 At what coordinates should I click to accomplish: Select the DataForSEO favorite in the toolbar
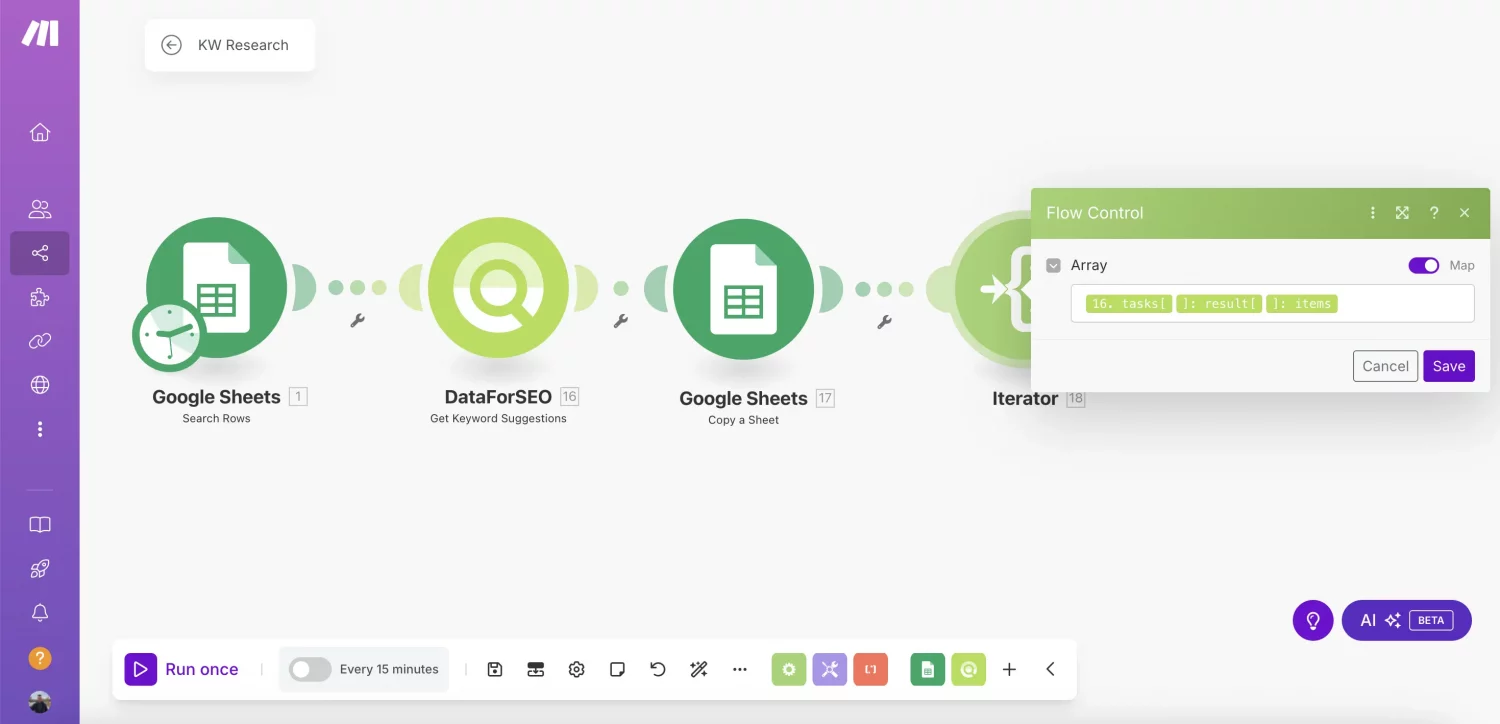point(969,669)
